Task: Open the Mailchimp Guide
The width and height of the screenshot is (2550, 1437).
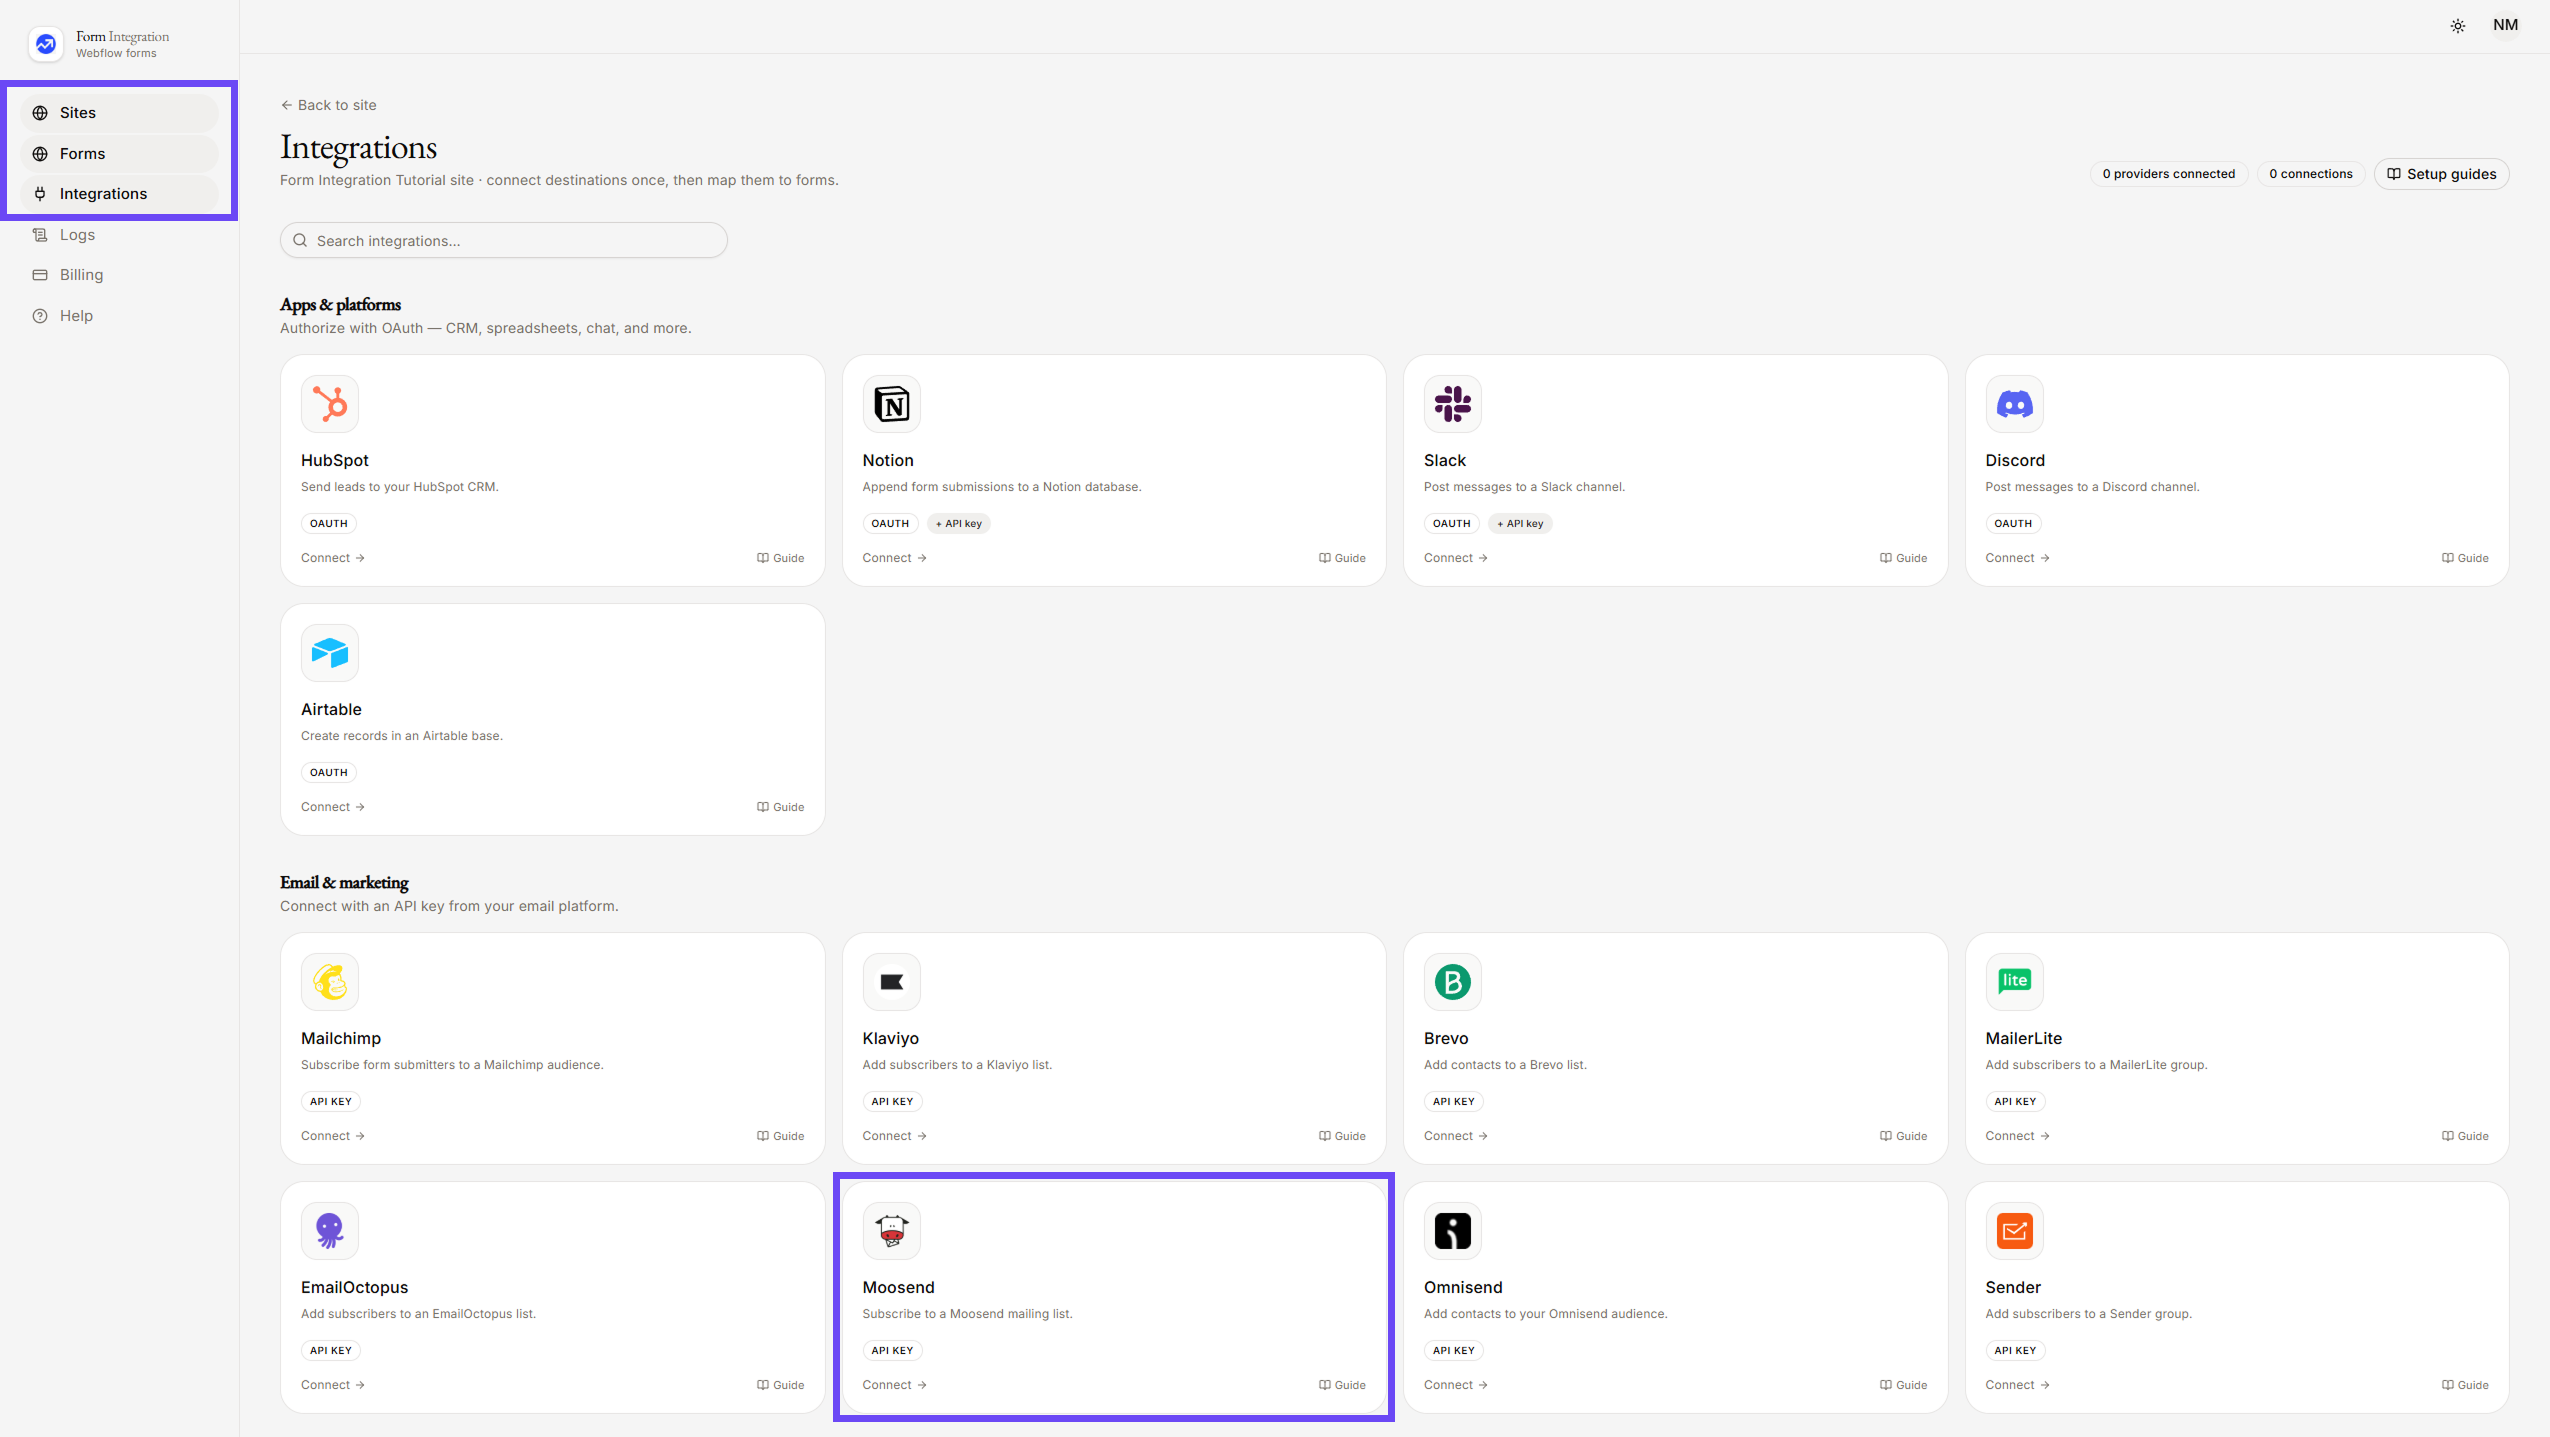Action: click(x=780, y=1136)
